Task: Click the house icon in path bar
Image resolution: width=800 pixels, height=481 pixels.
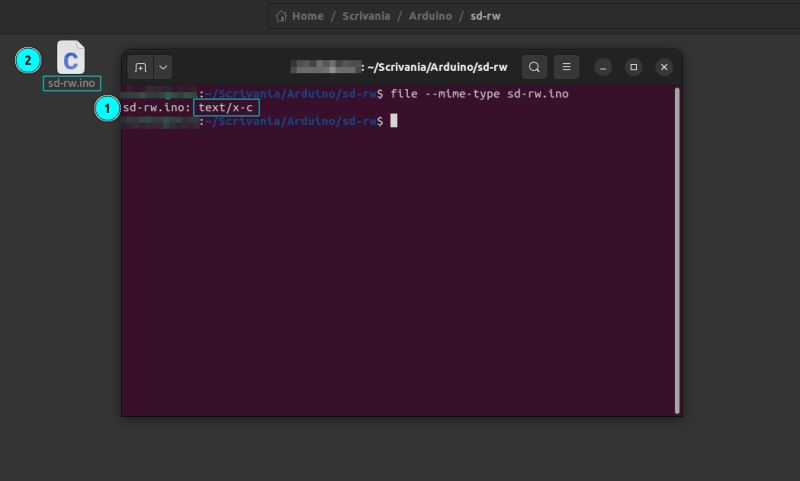Action: 281,16
